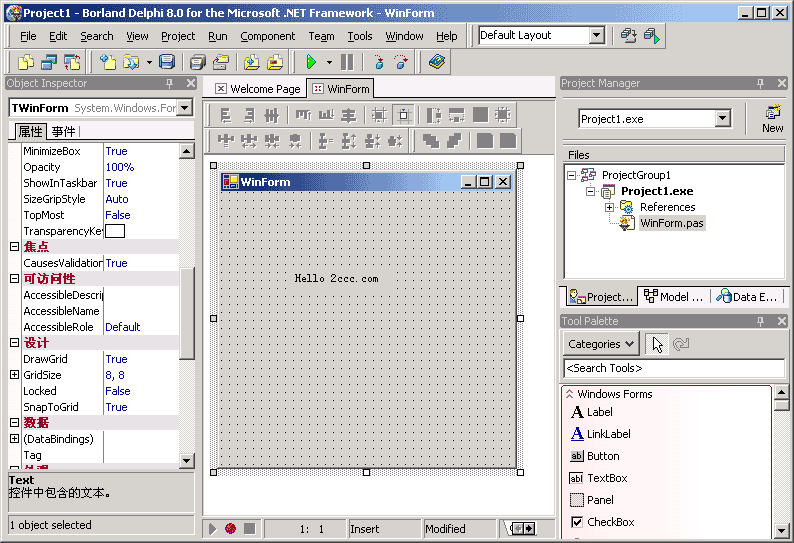Click the Step Over debug icon
This screenshot has height=543, width=794.
[401, 62]
